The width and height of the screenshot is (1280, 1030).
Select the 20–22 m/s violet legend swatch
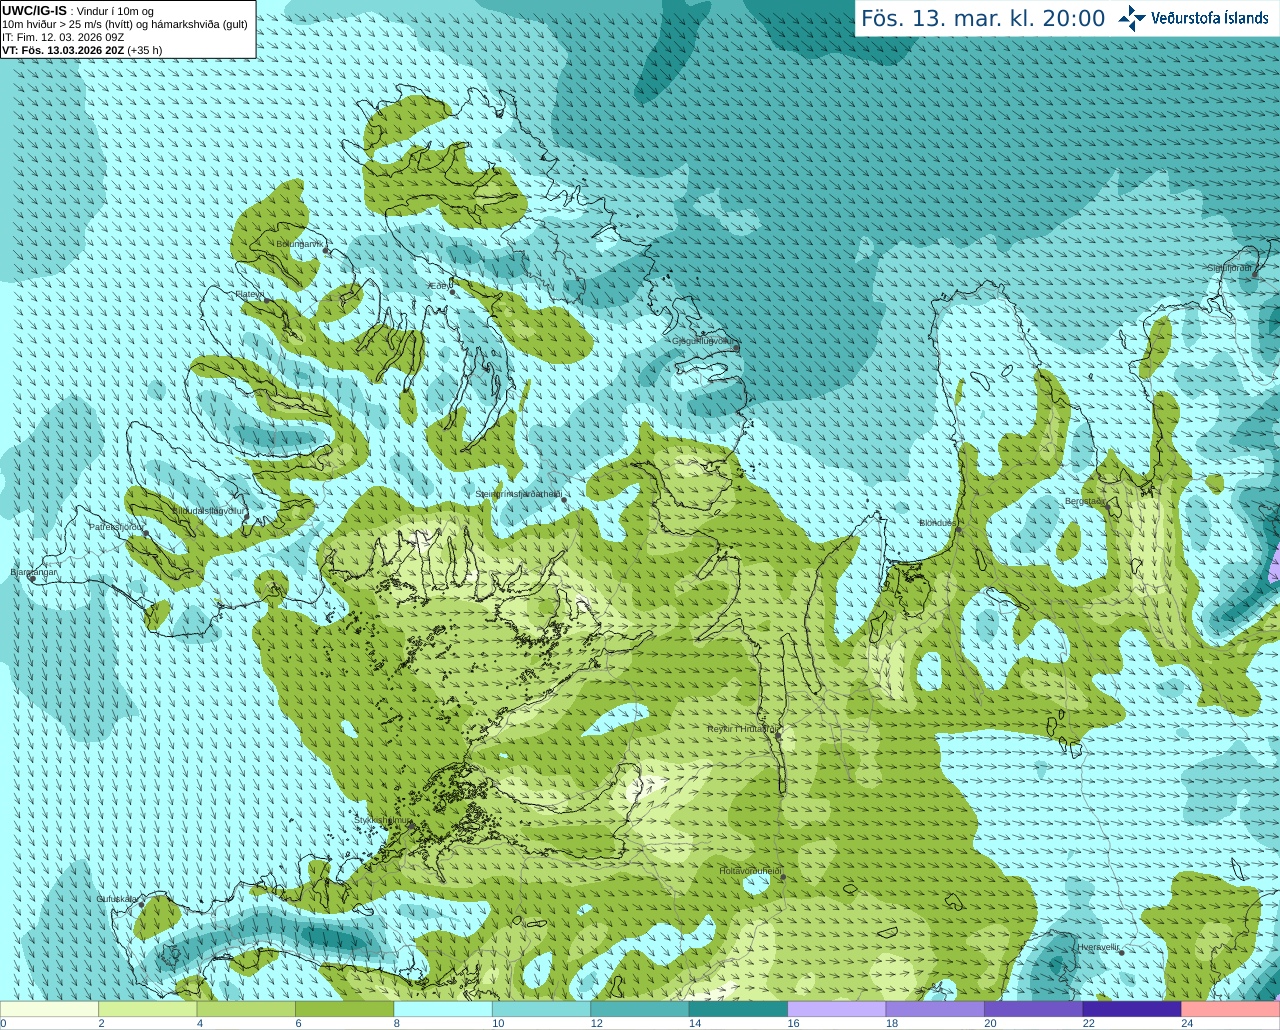click(x=1034, y=1009)
